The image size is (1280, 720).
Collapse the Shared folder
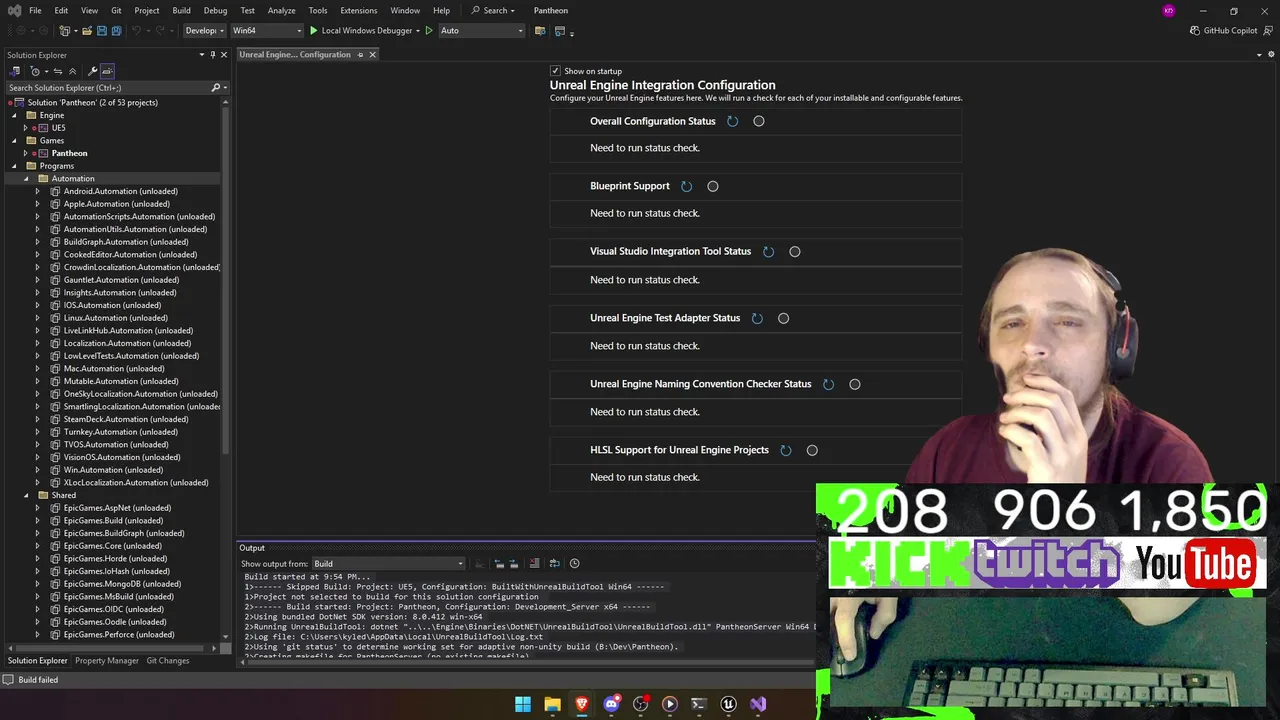pos(26,495)
